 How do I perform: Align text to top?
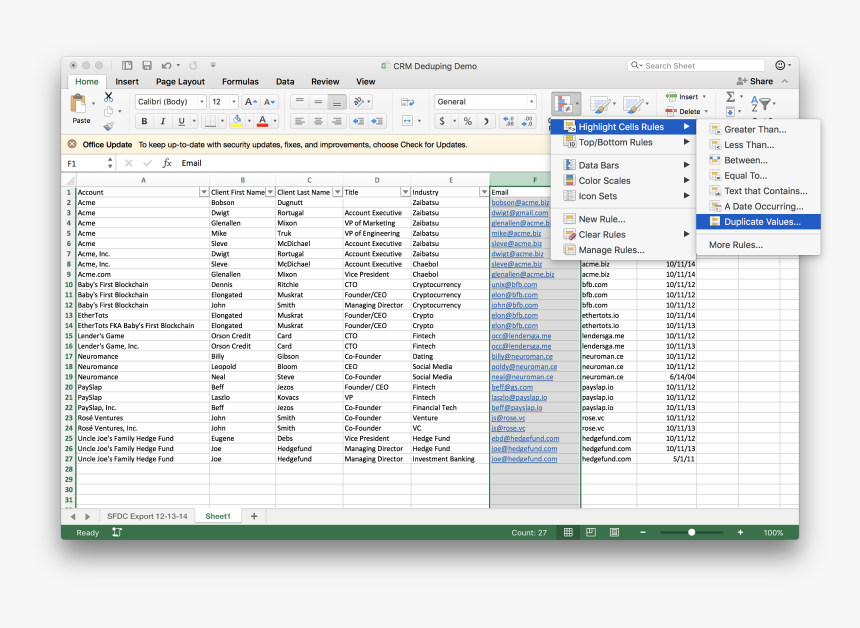click(x=299, y=102)
